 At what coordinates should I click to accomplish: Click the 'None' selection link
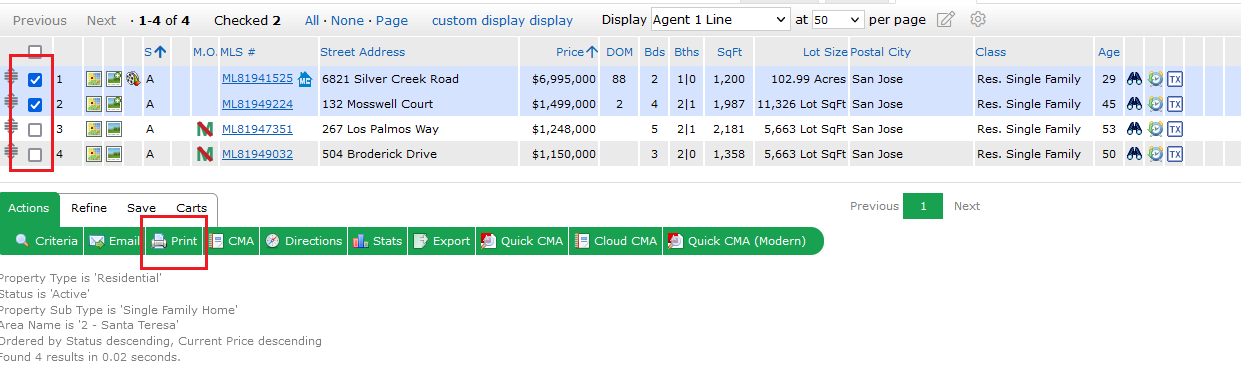point(348,20)
